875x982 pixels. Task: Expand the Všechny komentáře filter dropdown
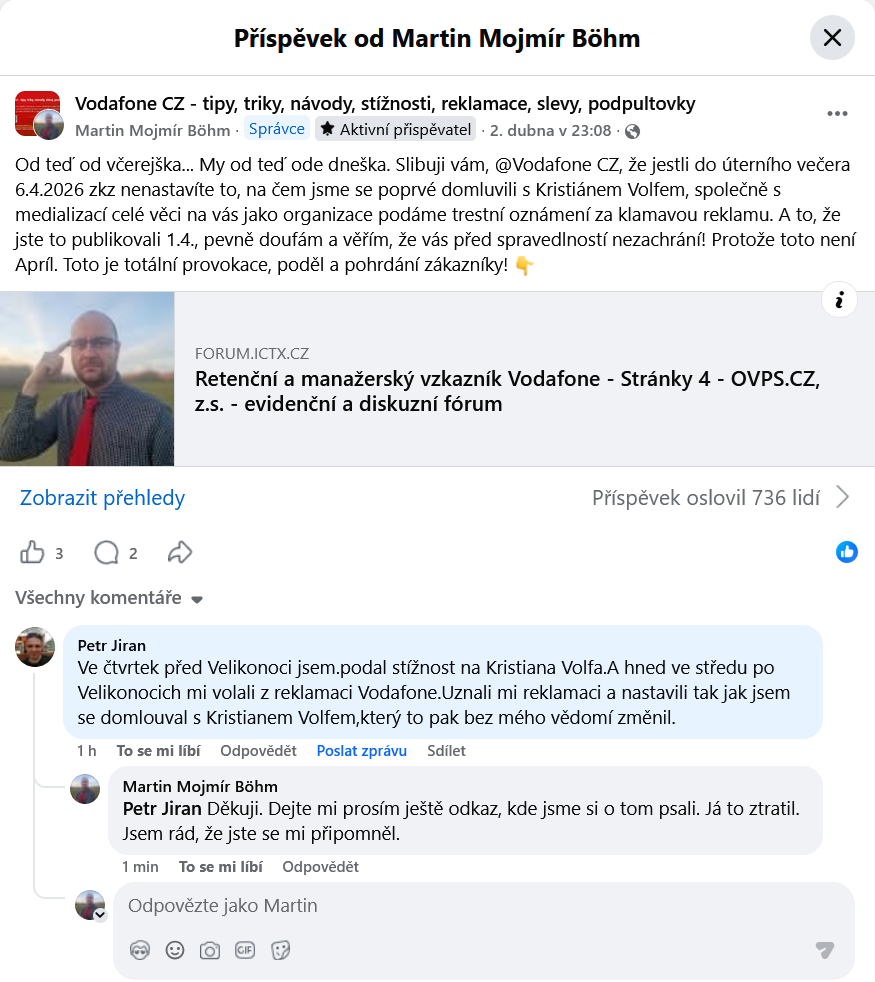point(109,597)
